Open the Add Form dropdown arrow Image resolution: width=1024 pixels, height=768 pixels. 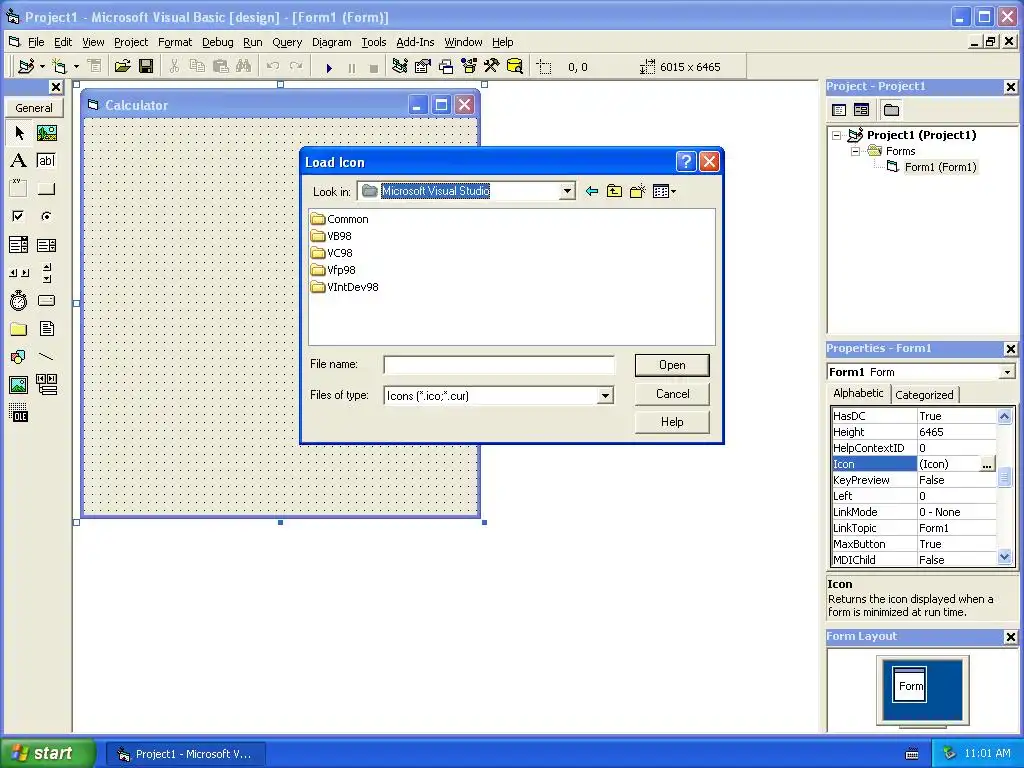76,67
